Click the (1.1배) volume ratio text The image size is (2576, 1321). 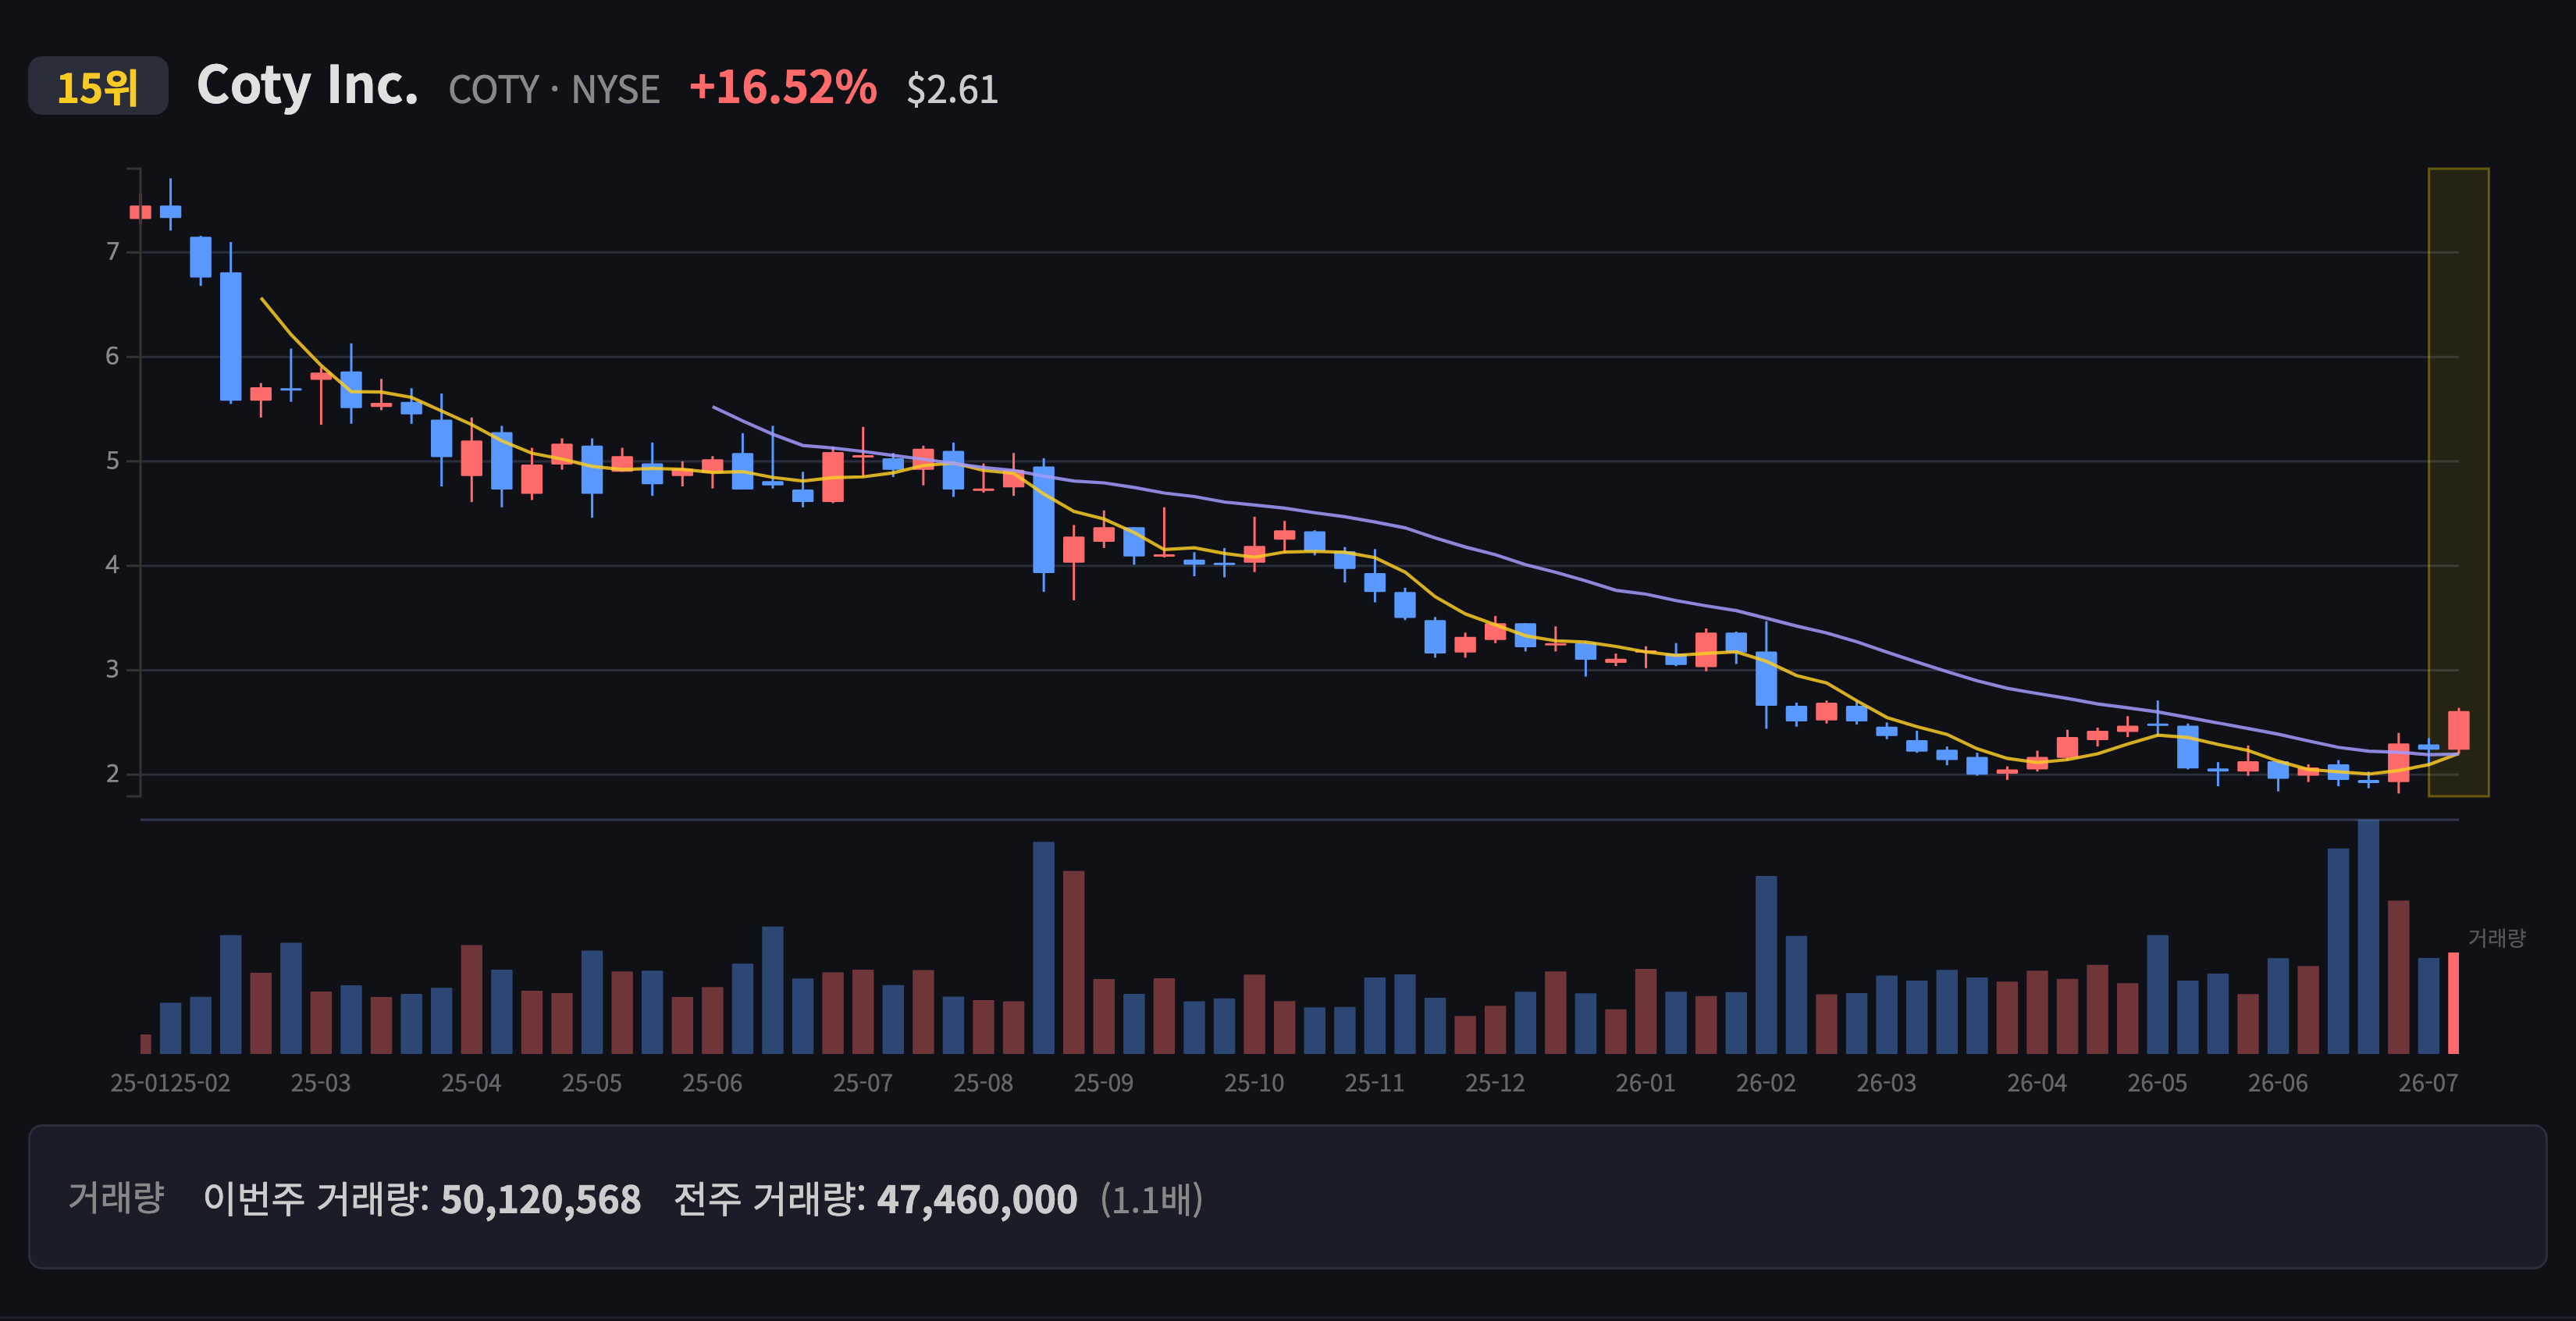tap(1152, 1199)
